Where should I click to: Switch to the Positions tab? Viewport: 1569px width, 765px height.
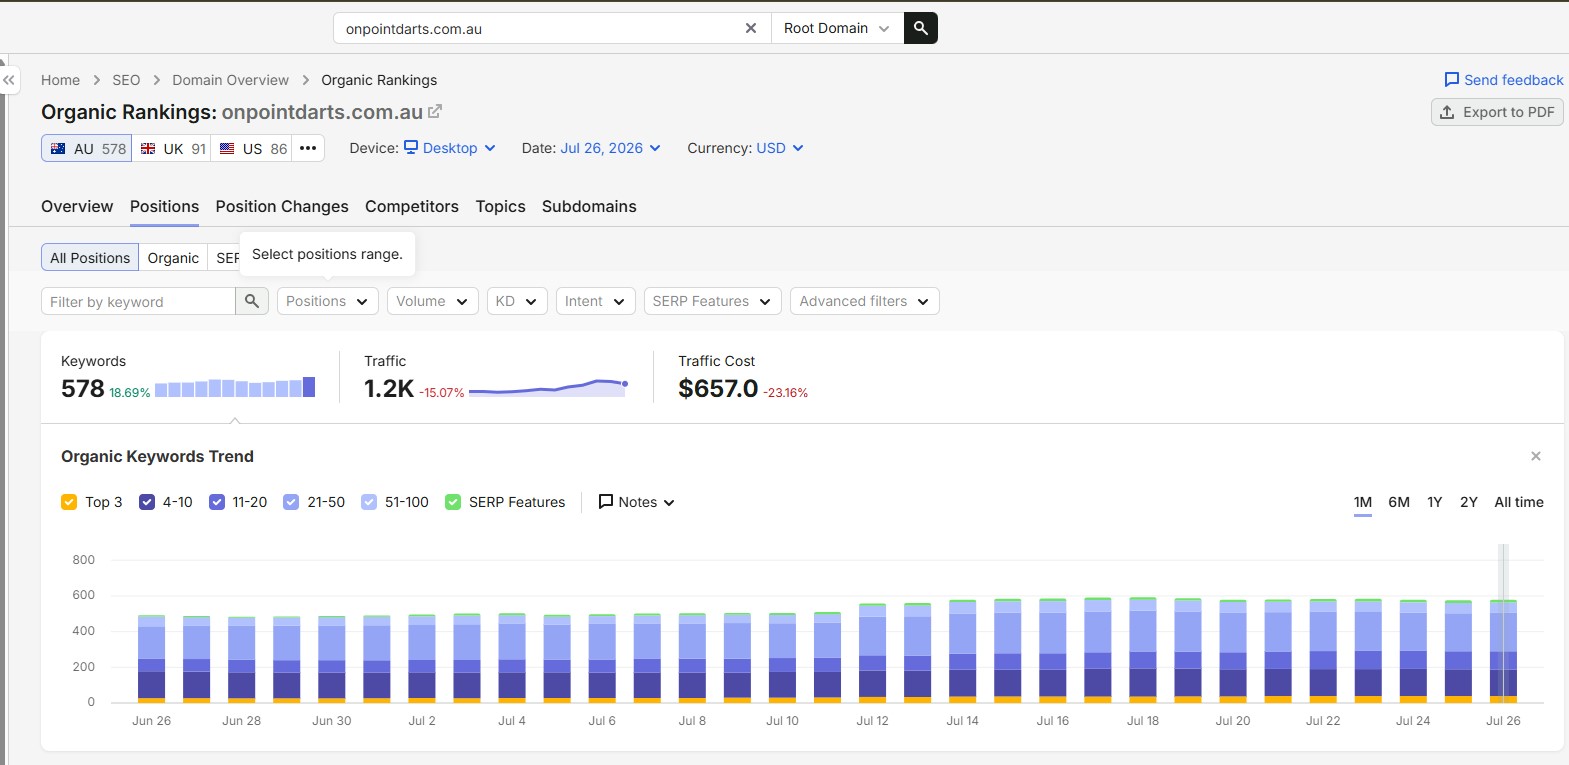tap(164, 206)
